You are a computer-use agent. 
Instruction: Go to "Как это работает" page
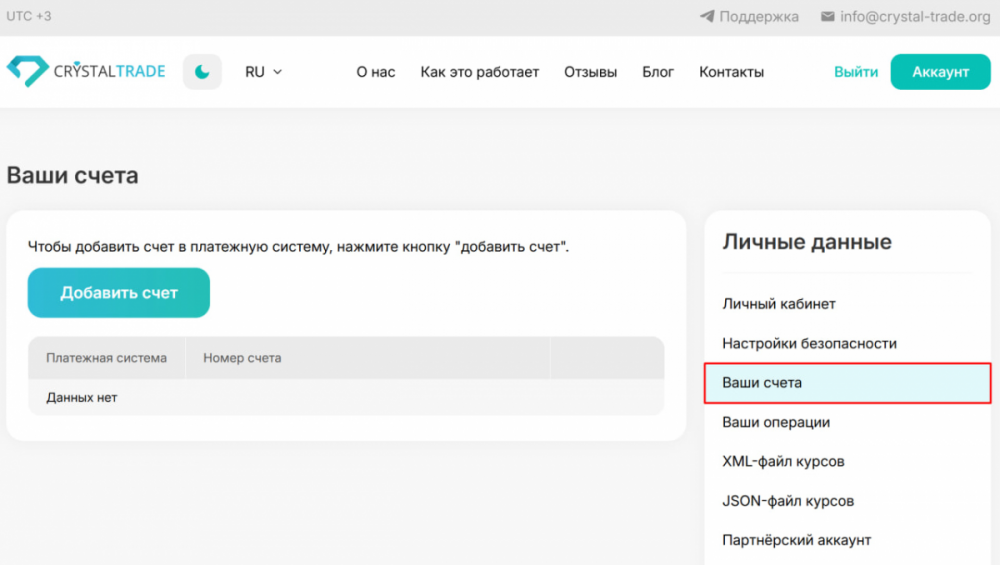[479, 72]
